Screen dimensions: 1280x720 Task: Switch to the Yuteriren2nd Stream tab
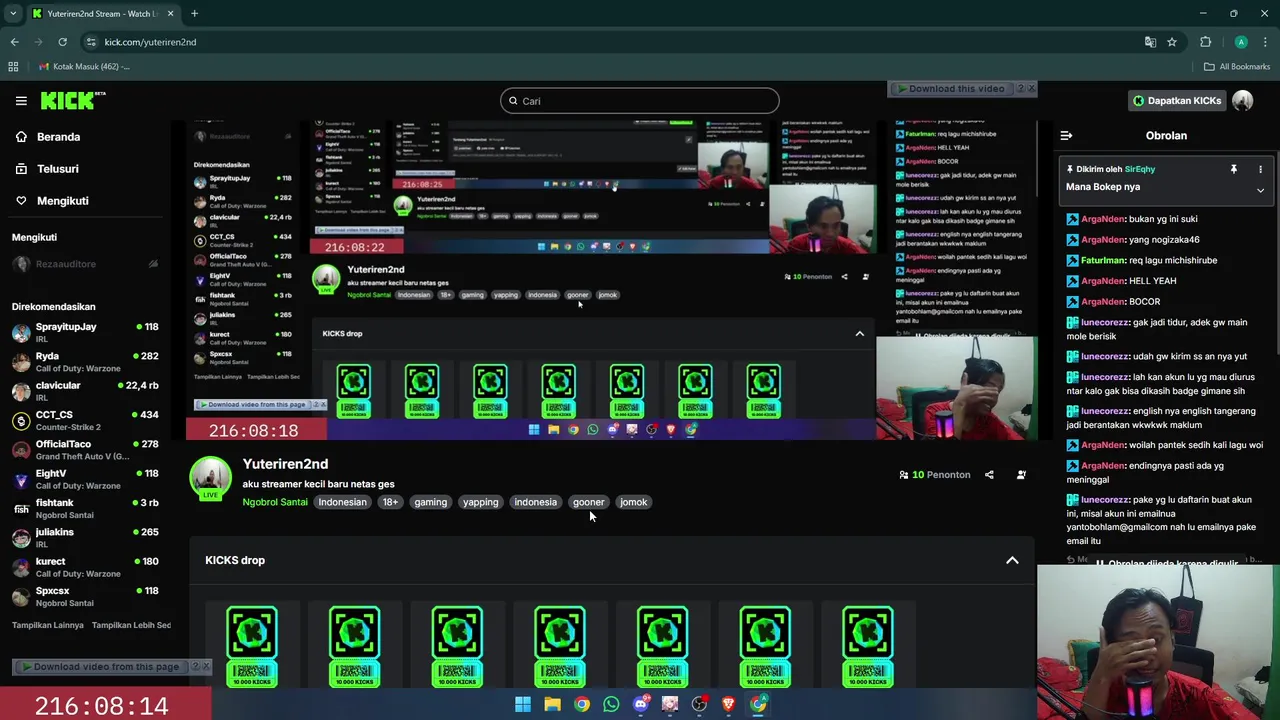[x=101, y=14]
